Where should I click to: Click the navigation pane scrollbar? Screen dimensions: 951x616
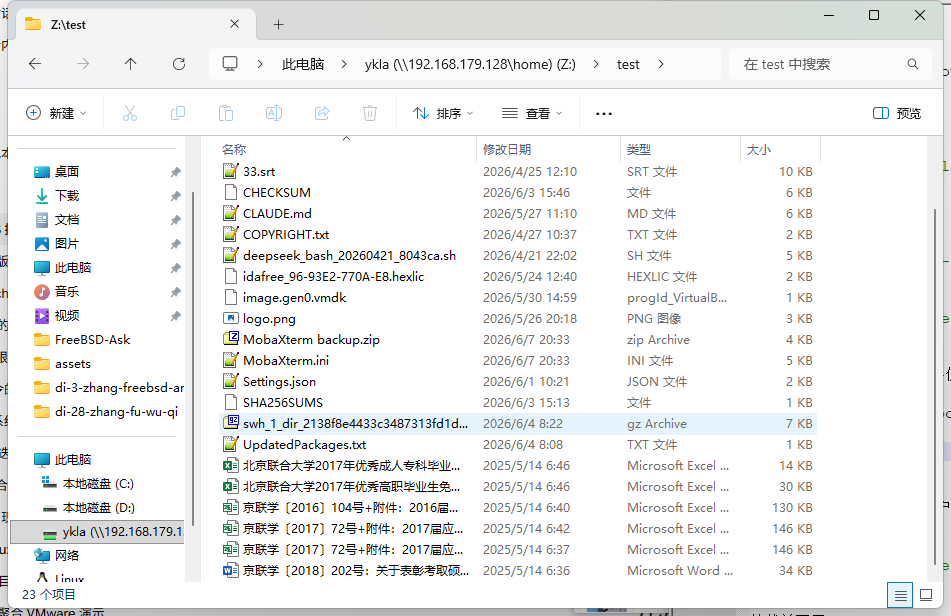193,358
